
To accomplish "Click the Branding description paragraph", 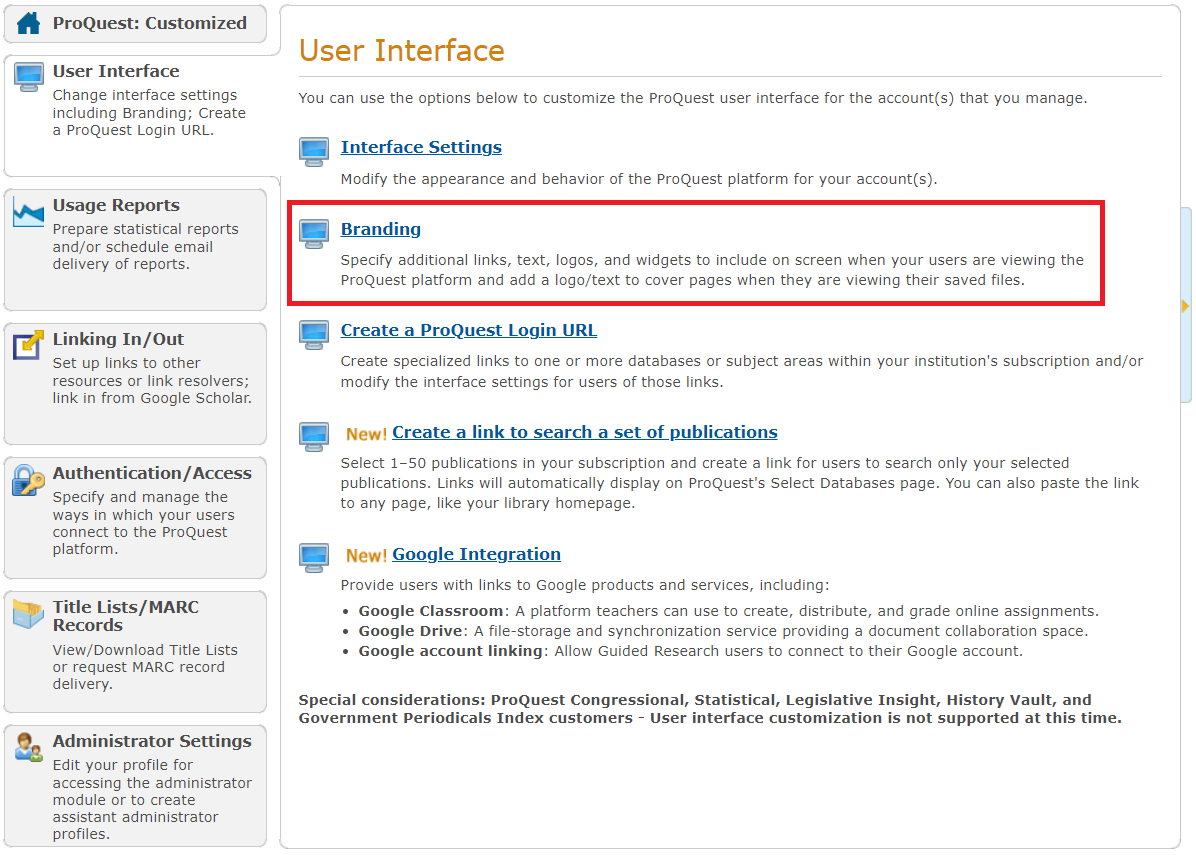I will 712,270.
